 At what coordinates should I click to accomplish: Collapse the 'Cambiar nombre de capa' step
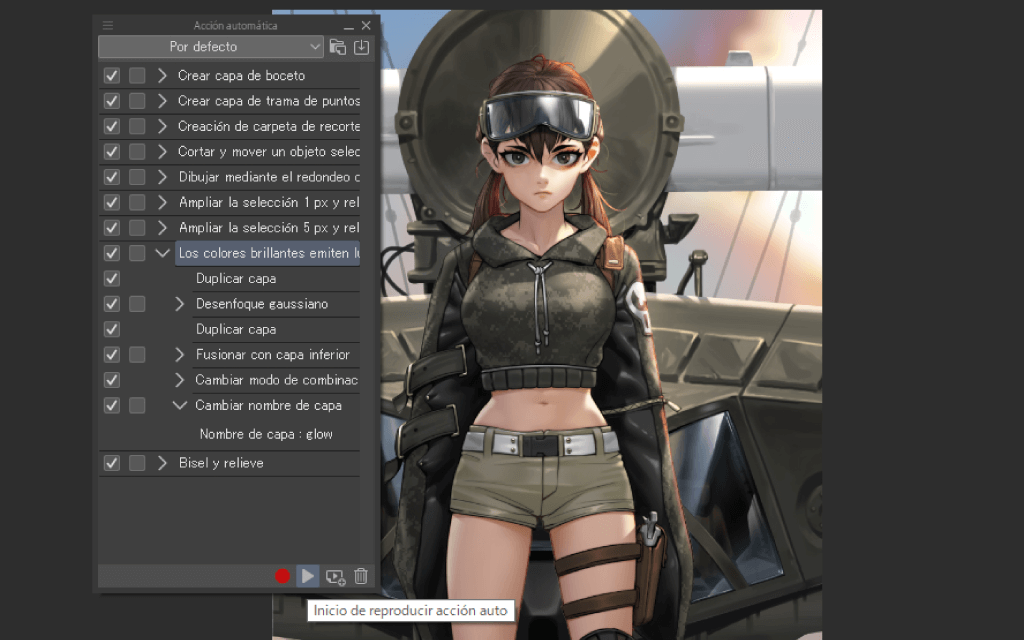point(179,405)
